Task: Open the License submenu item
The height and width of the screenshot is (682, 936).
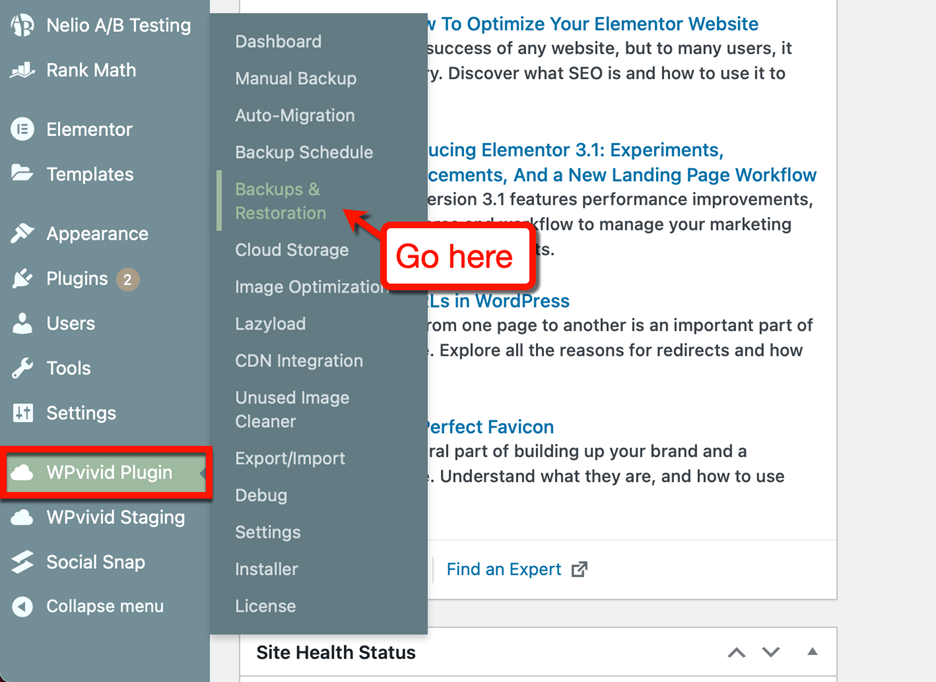Action: [265, 606]
